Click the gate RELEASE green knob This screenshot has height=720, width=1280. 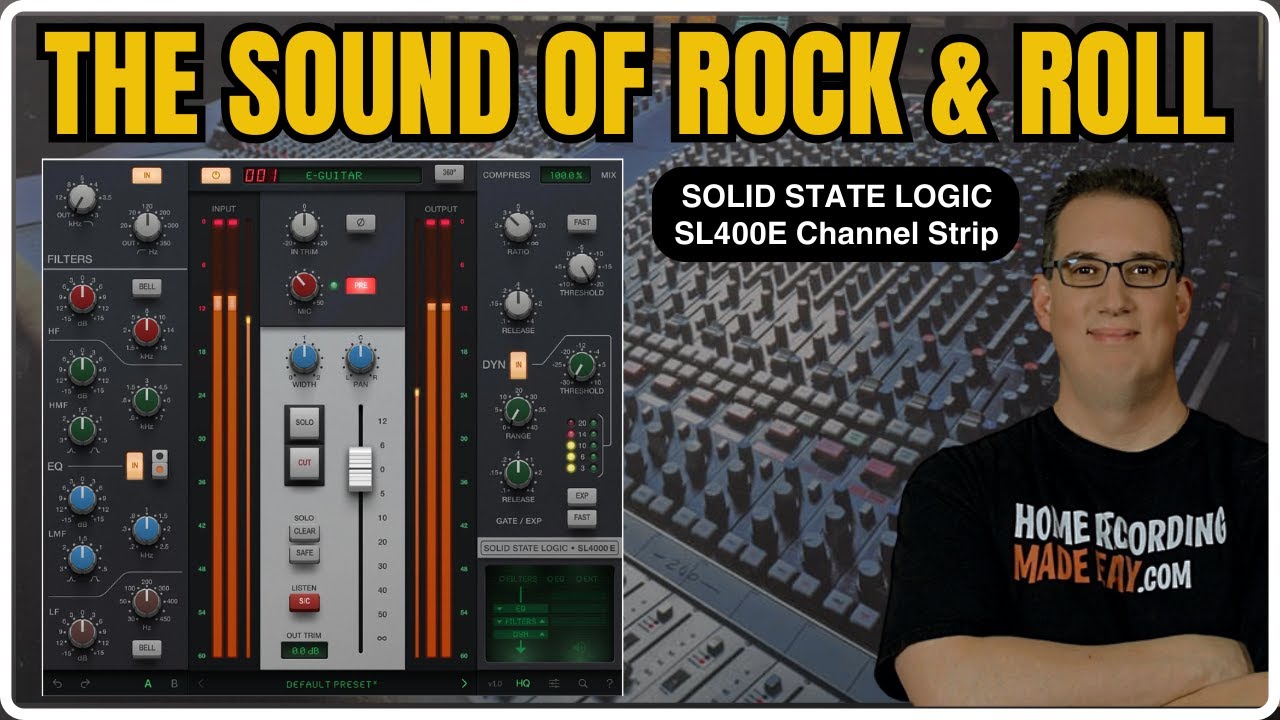click(x=518, y=472)
